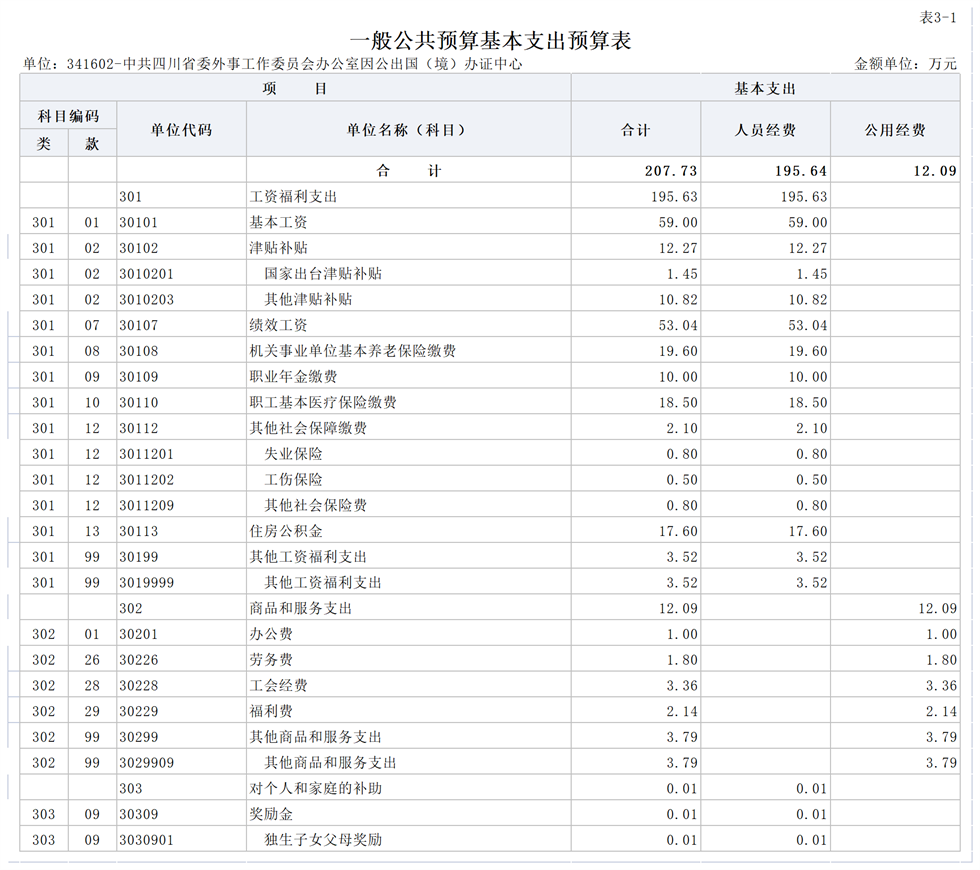The image size is (980, 870).
Task: Select the 表3-1 label
Action: point(938,18)
